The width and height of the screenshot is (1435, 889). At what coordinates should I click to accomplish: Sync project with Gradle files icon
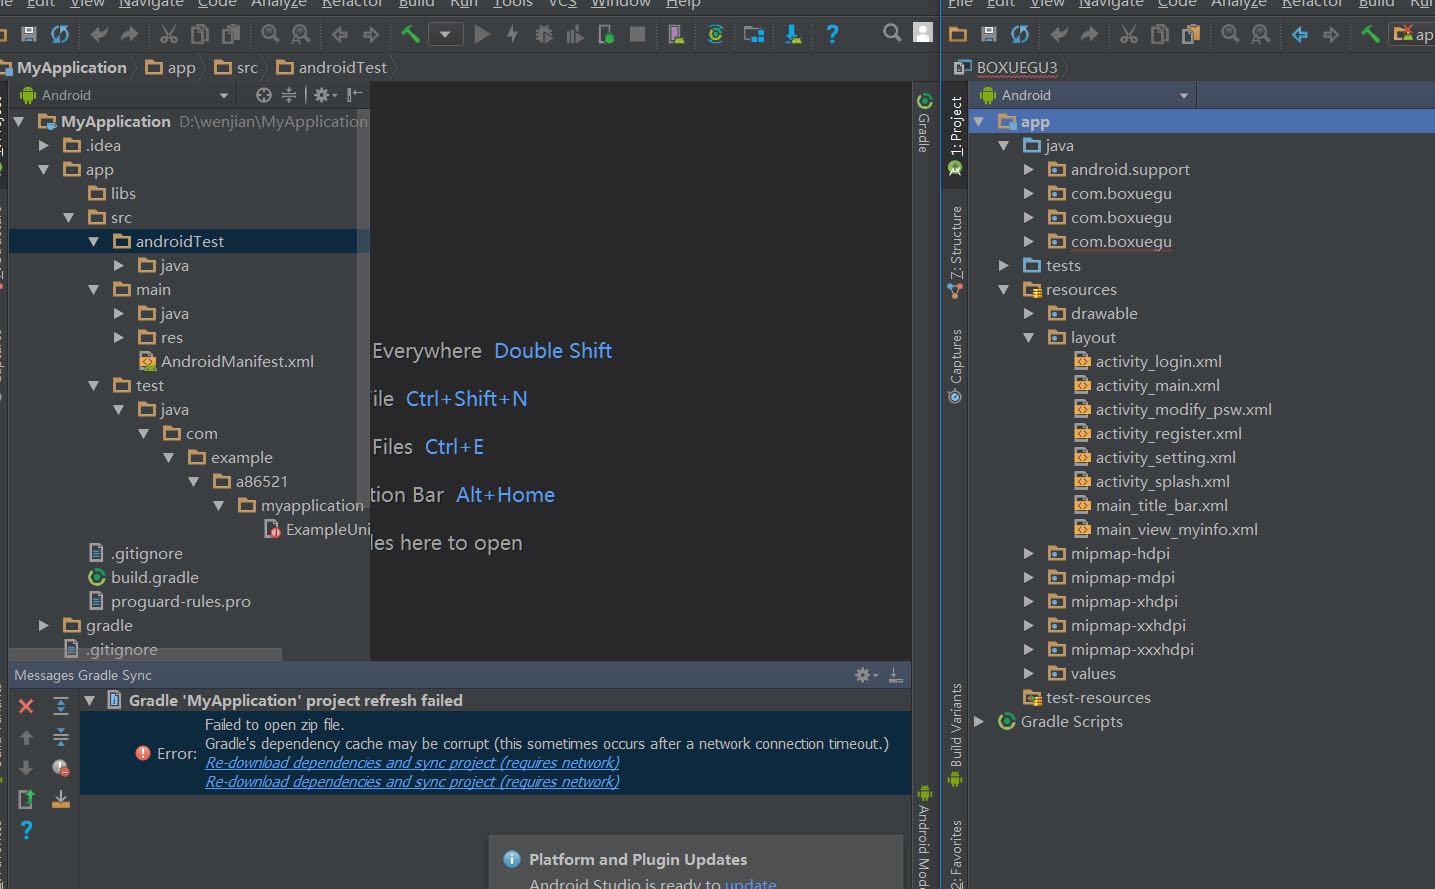coord(715,35)
